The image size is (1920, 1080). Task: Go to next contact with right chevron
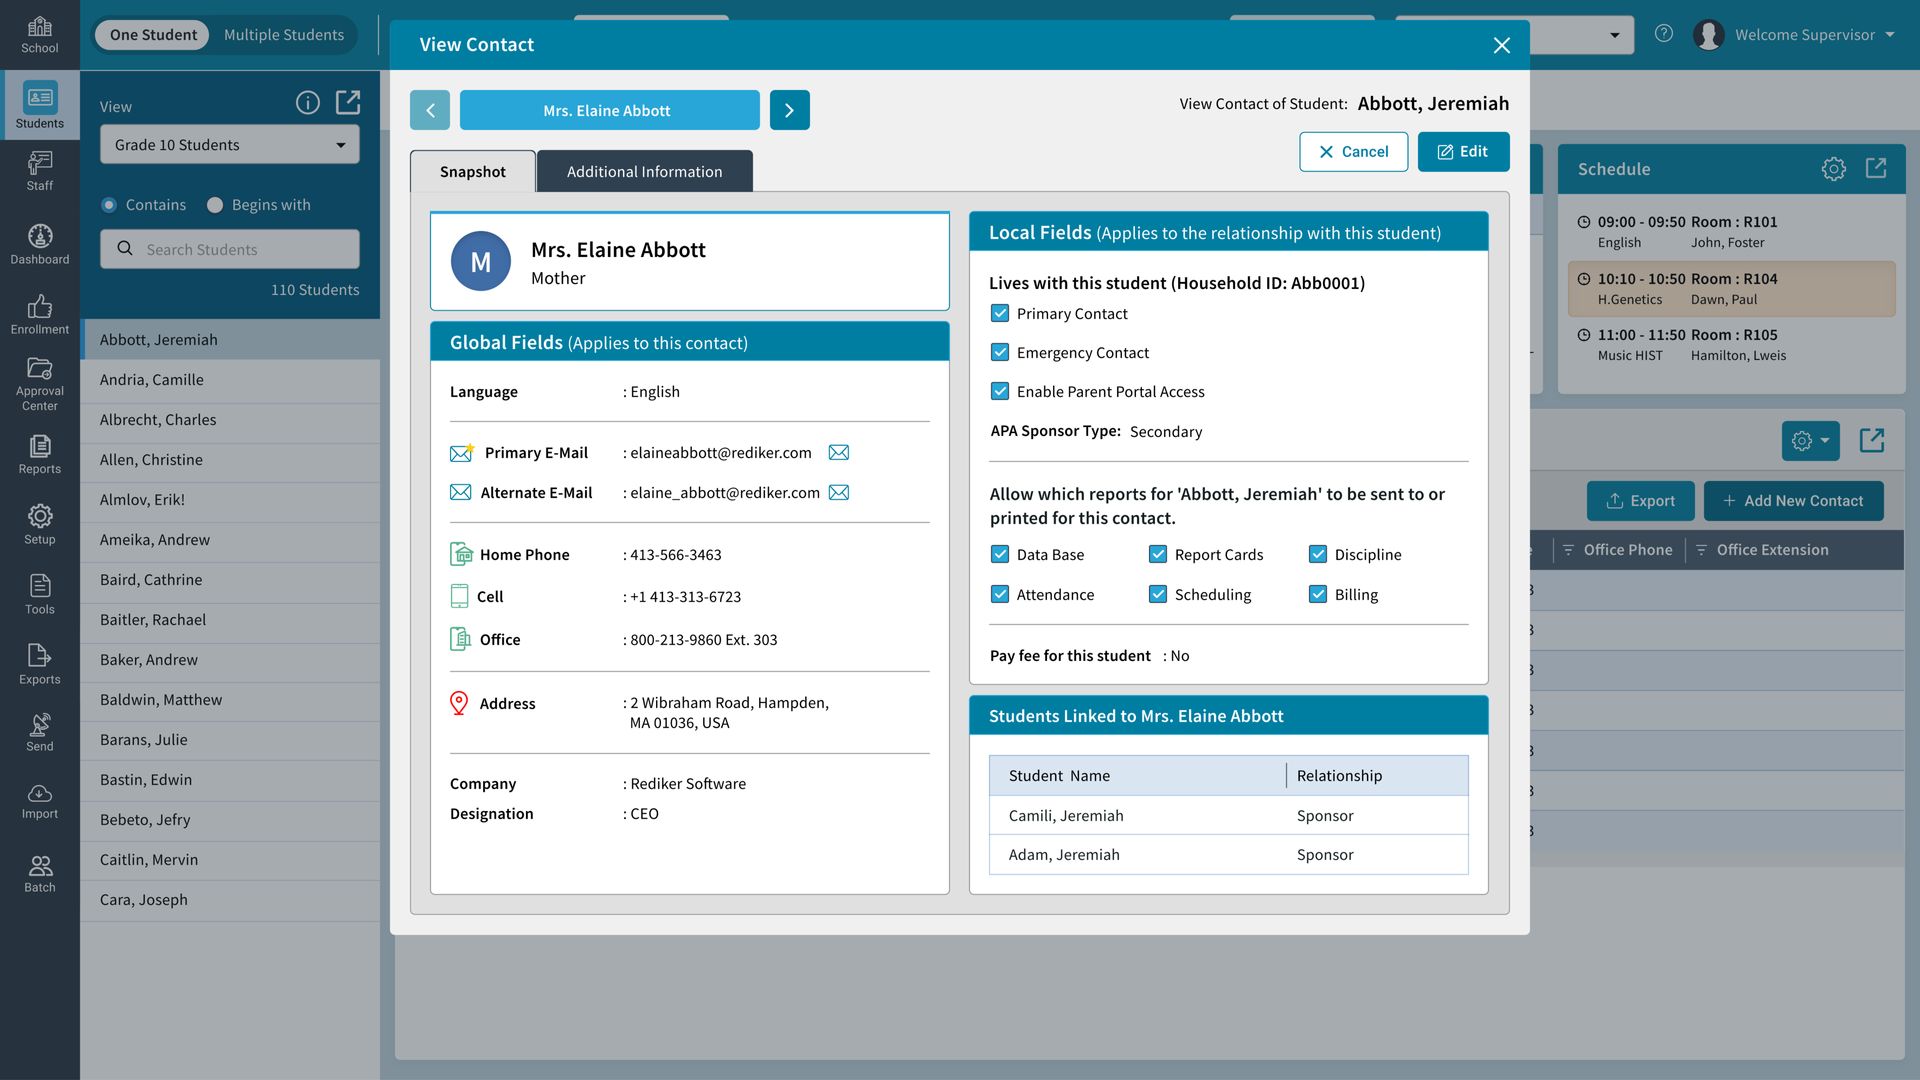(789, 111)
